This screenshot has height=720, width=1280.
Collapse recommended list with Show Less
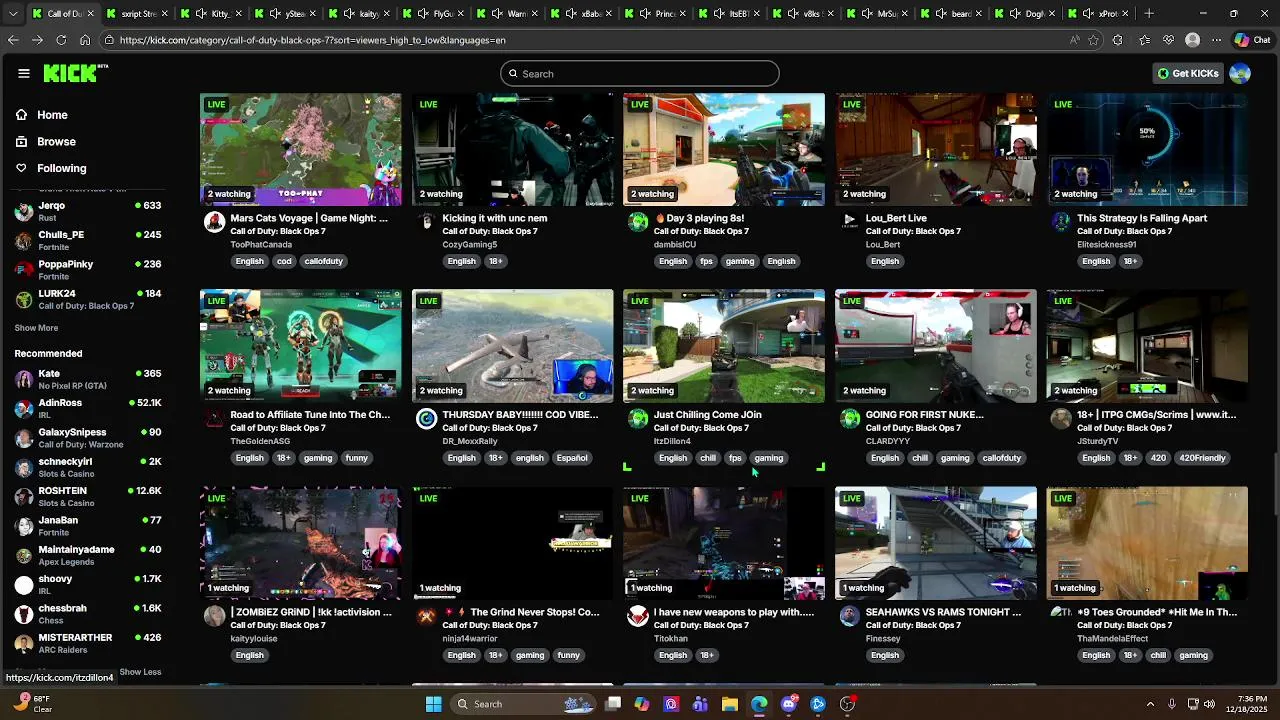pyautogui.click(x=140, y=672)
